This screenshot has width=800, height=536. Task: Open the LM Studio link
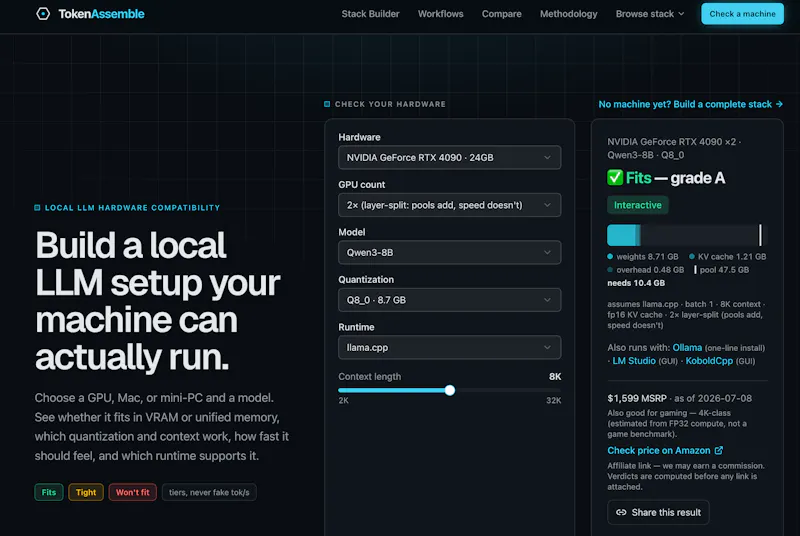click(634, 361)
